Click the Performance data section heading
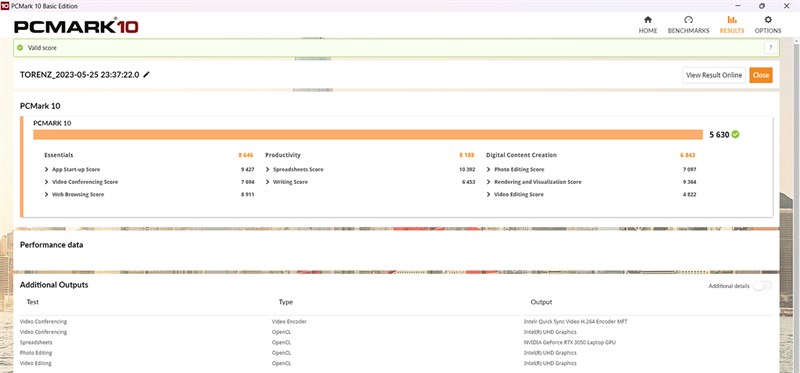 click(x=52, y=245)
